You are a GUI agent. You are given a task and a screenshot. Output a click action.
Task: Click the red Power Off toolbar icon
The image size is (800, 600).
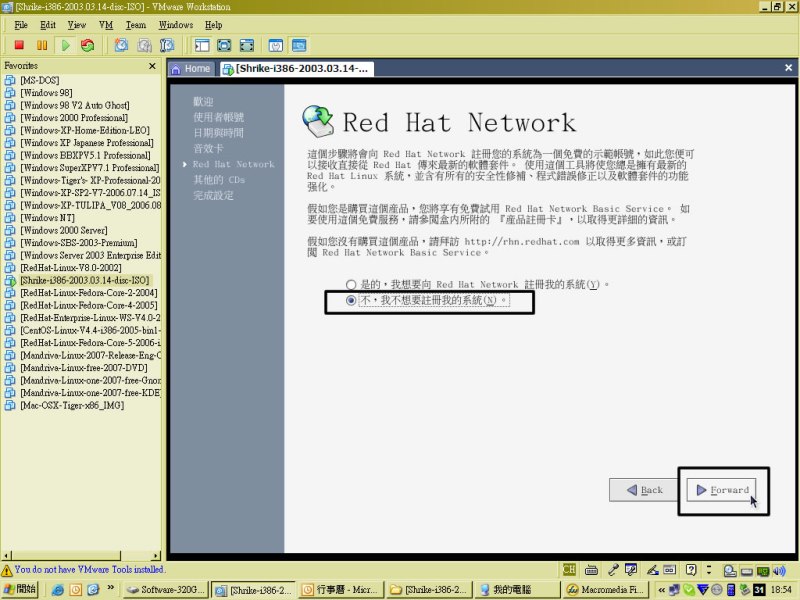[19, 45]
